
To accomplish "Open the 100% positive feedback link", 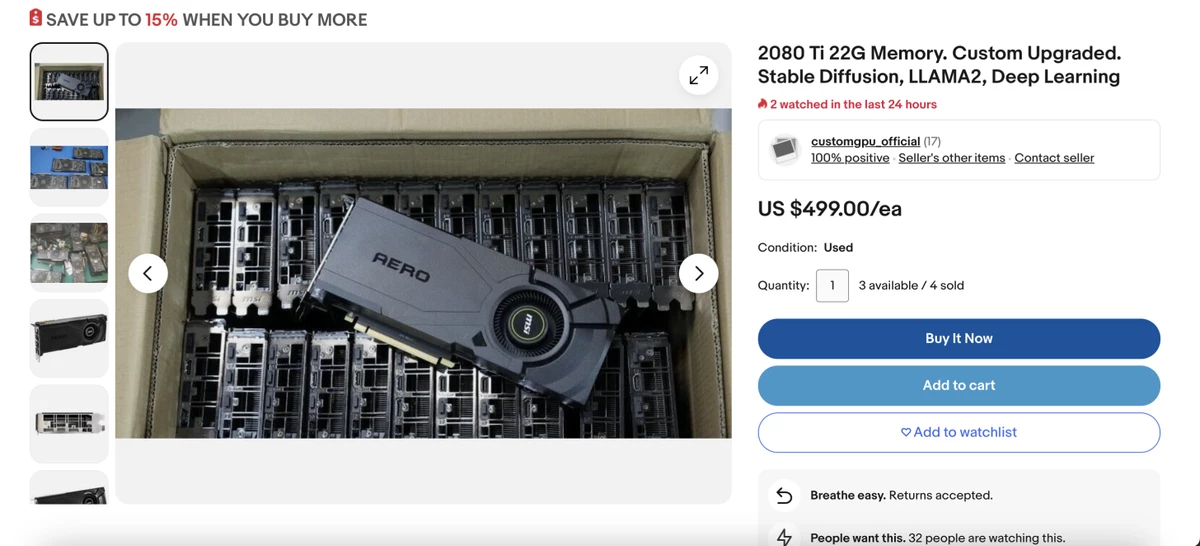I will (x=850, y=158).
